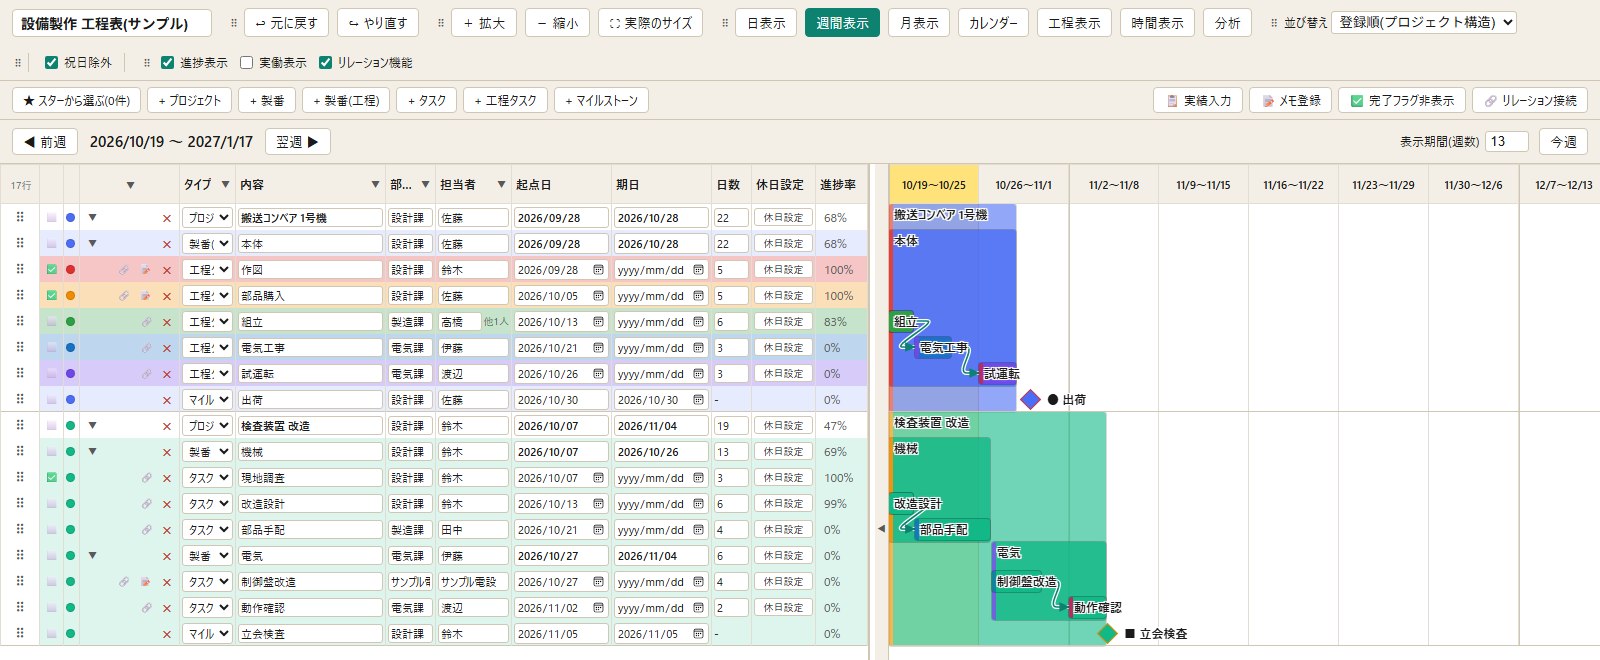This screenshot has height=660, width=1600.
Task: Click the undo 元に戻す toolbar button
Action: (x=286, y=23)
